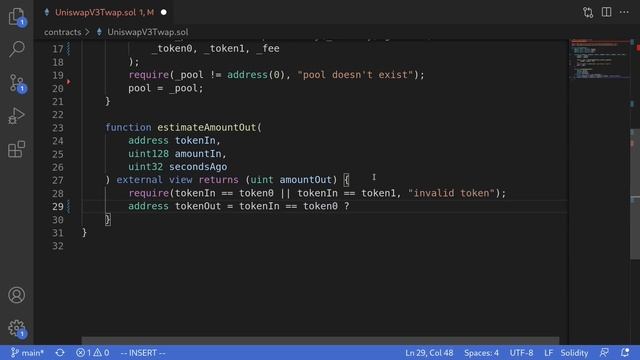The image size is (640, 360).
Task: Click the -- INSERT -- vim mode indicator
Action: coord(143,353)
